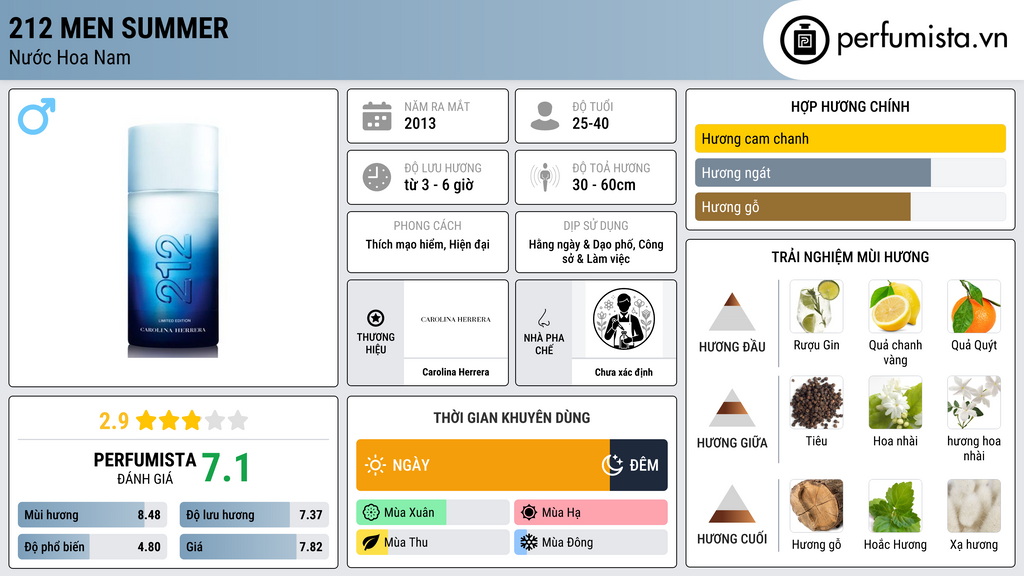The height and width of the screenshot is (576, 1024).
Task: Click the Carolina Herrera brand name label
Action: (456, 372)
